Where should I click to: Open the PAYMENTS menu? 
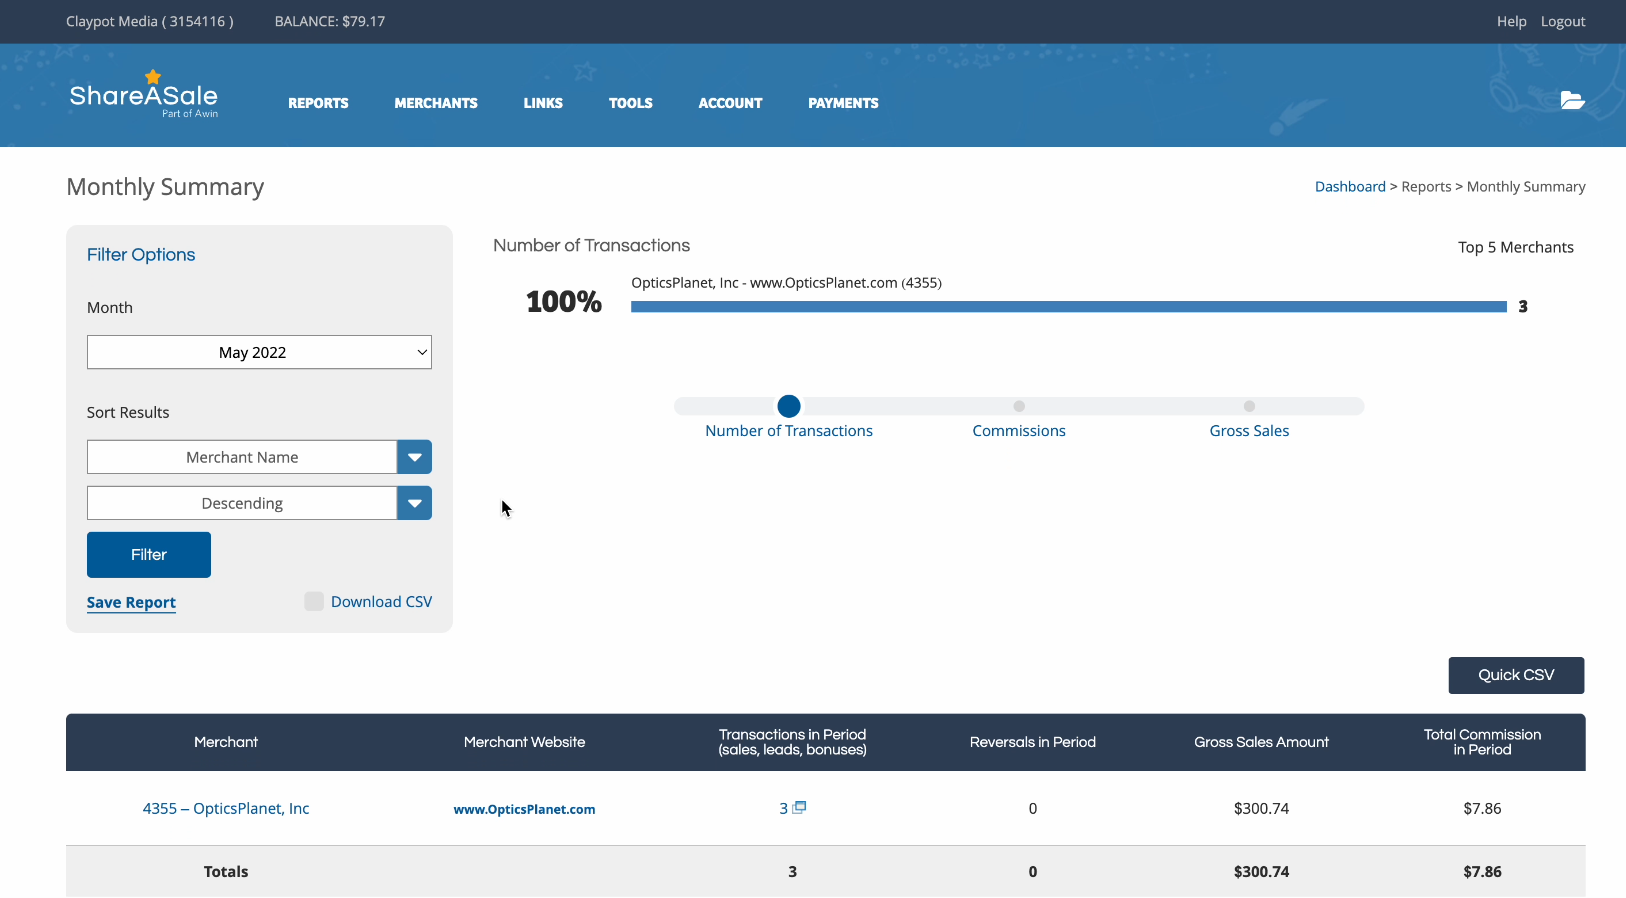click(x=843, y=103)
